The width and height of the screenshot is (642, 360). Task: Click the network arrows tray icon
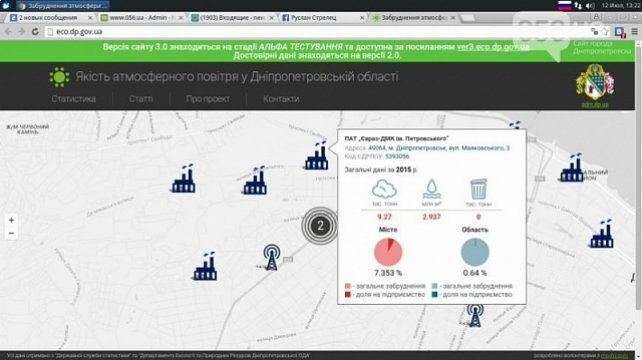(x=578, y=6)
